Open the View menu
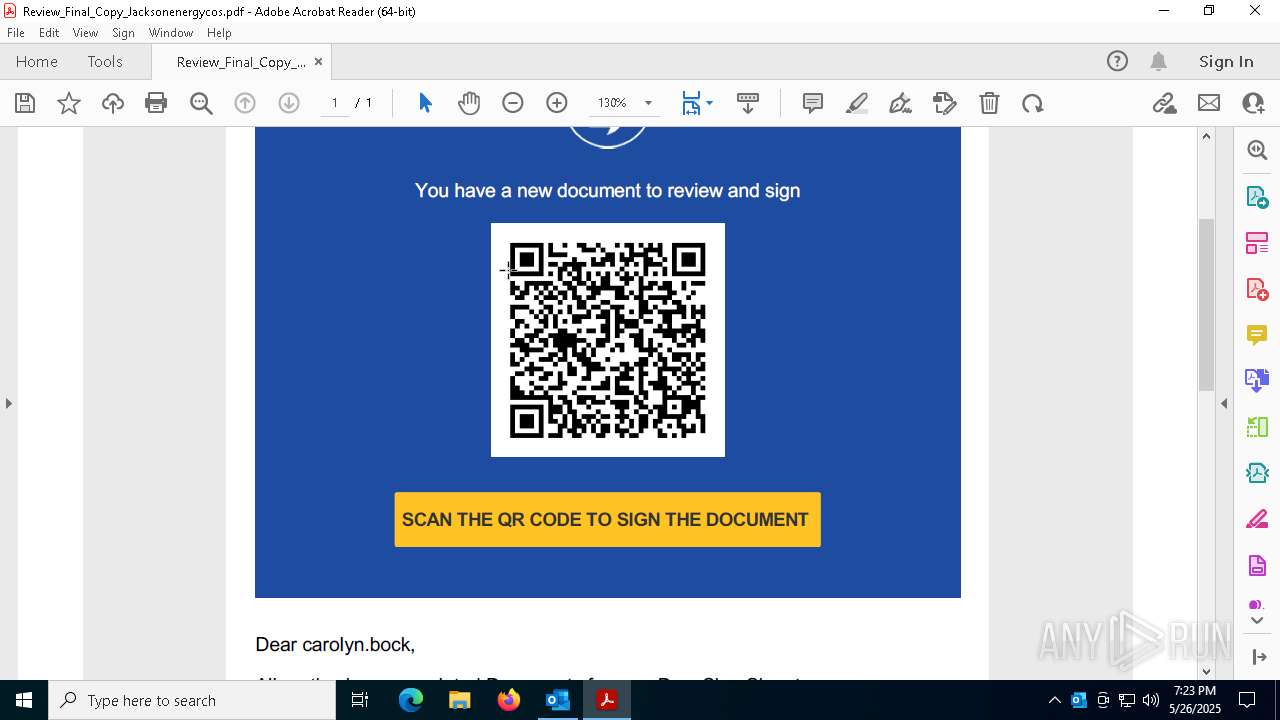 tap(86, 33)
